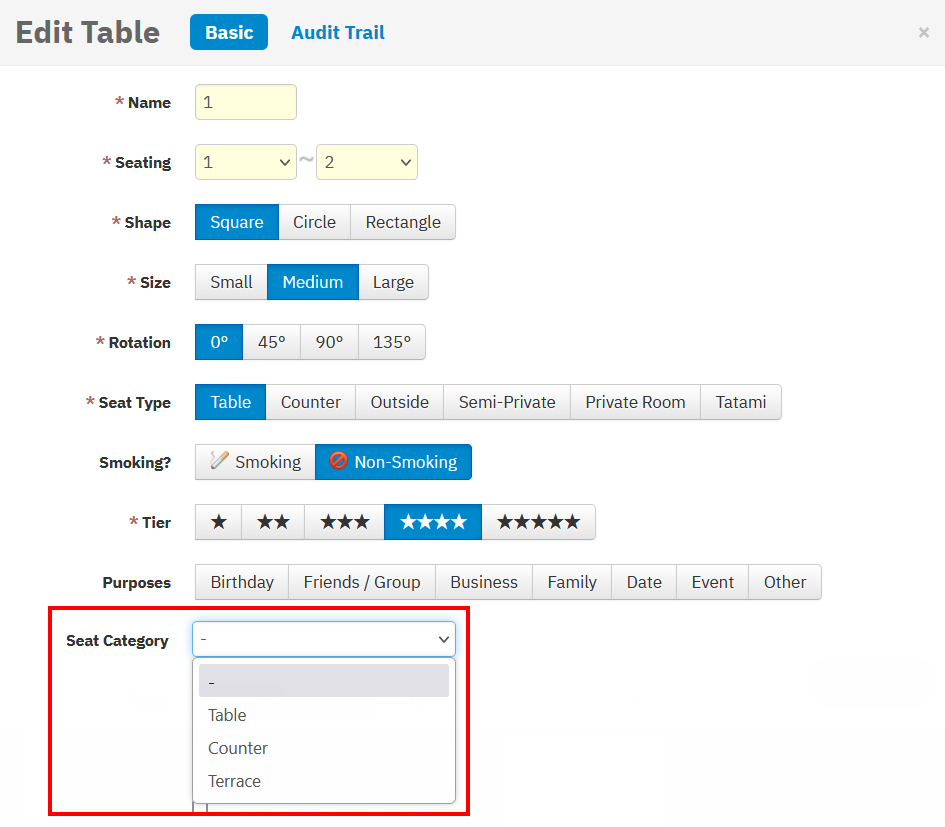945x827 pixels.
Task: Switch to the Audit Trail tab
Action: (338, 33)
